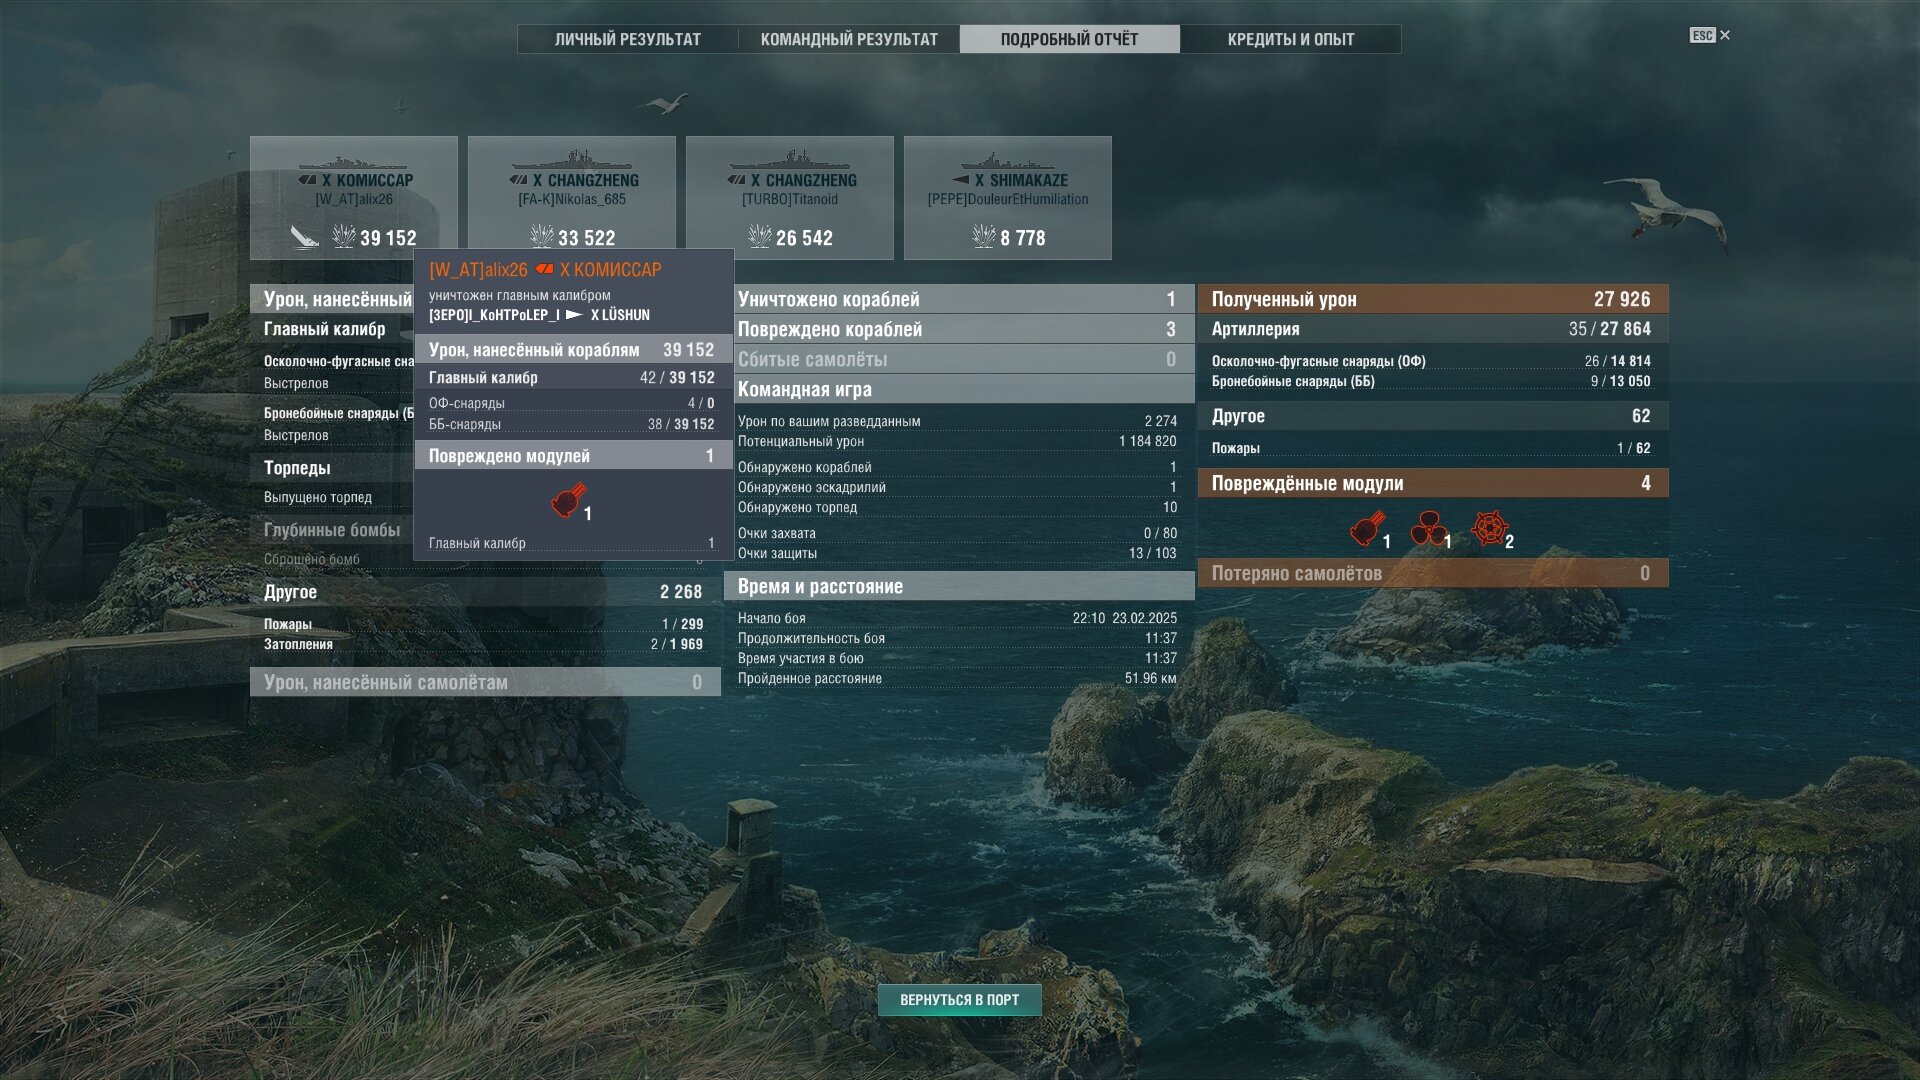This screenshot has height=1080, width=1920.
Task: Select the CHANGZHENG Nikolas_685 ship card
Action: click(x=572, y=198)
